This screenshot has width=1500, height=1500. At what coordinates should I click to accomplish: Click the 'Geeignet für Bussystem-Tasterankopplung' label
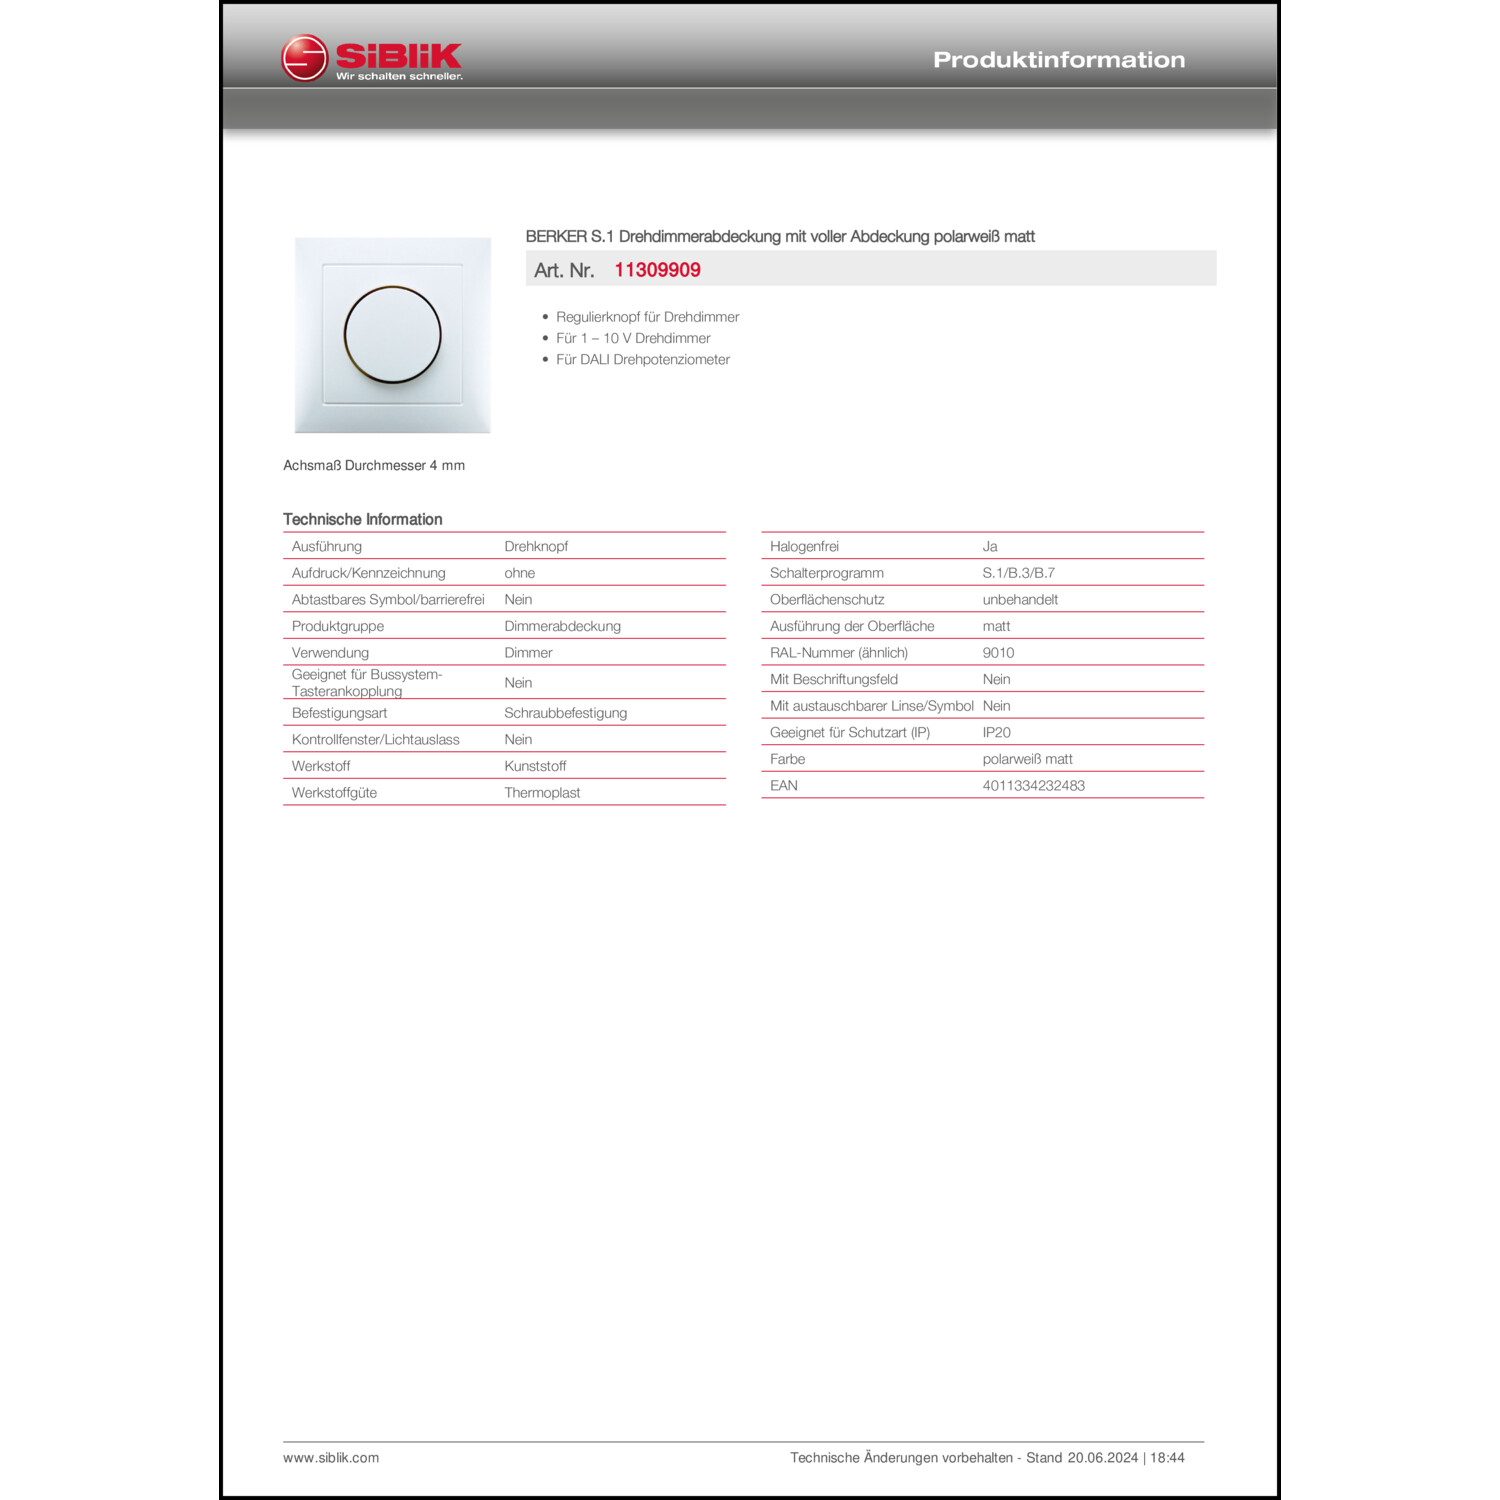(x=367, y=682)
